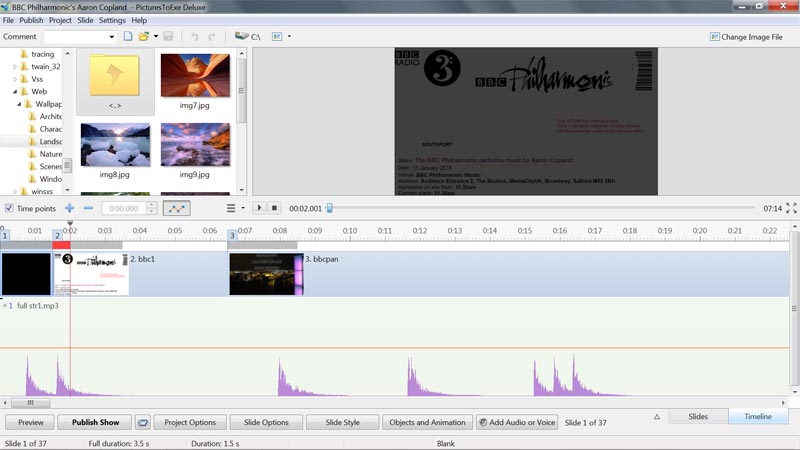The image size is (800, 450).
Task: Open dropdown arrow next to open folder icon
Action: click(156, 36)
